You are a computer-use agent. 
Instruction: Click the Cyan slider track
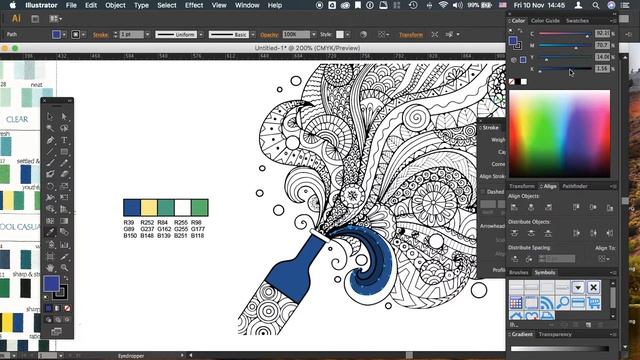(x=565, y=34)
